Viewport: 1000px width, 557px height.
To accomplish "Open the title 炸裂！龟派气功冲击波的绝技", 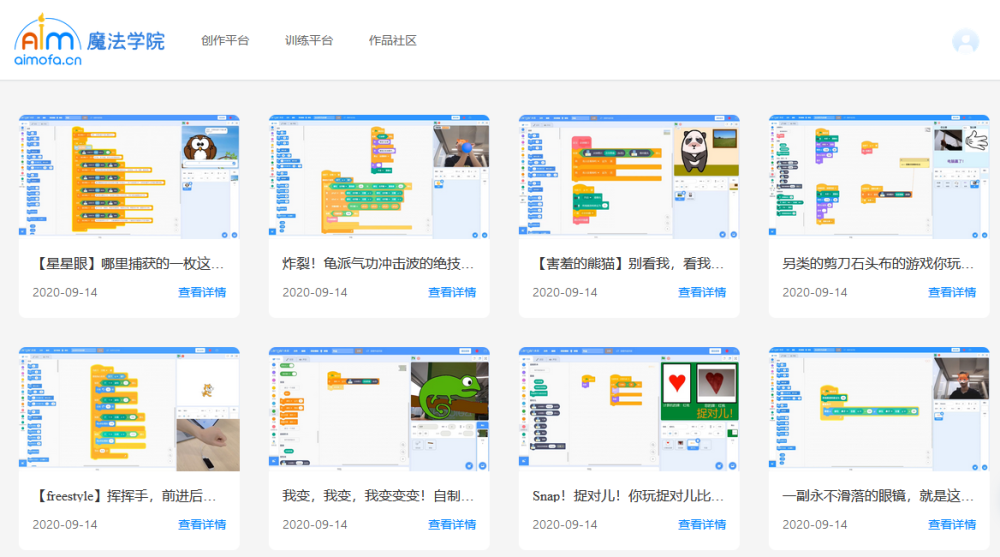I will [x=378, y=264].
